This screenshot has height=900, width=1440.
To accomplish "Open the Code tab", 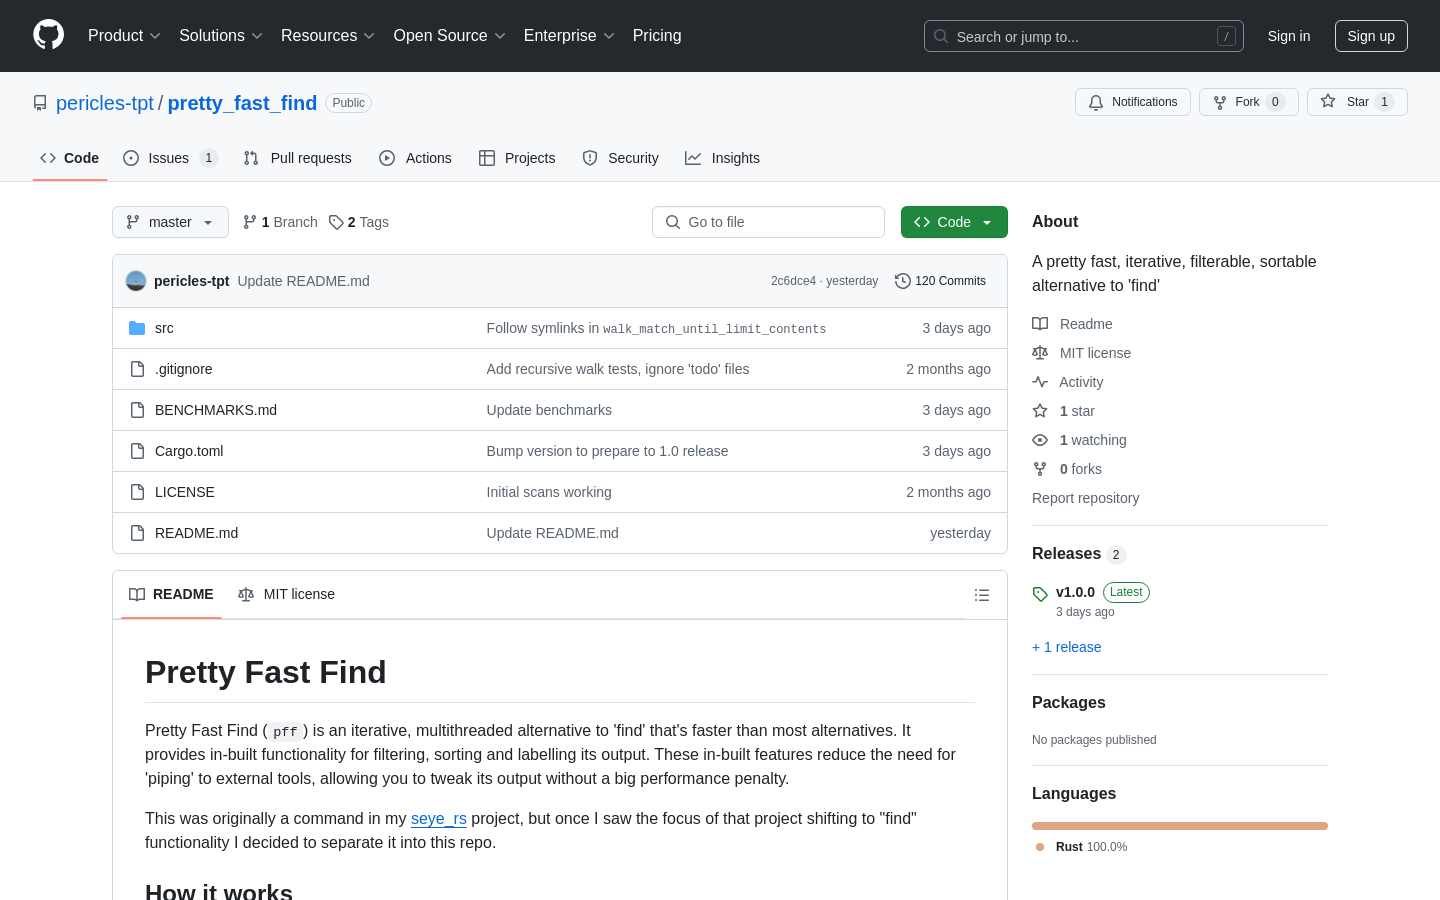I will coord(70,158).
